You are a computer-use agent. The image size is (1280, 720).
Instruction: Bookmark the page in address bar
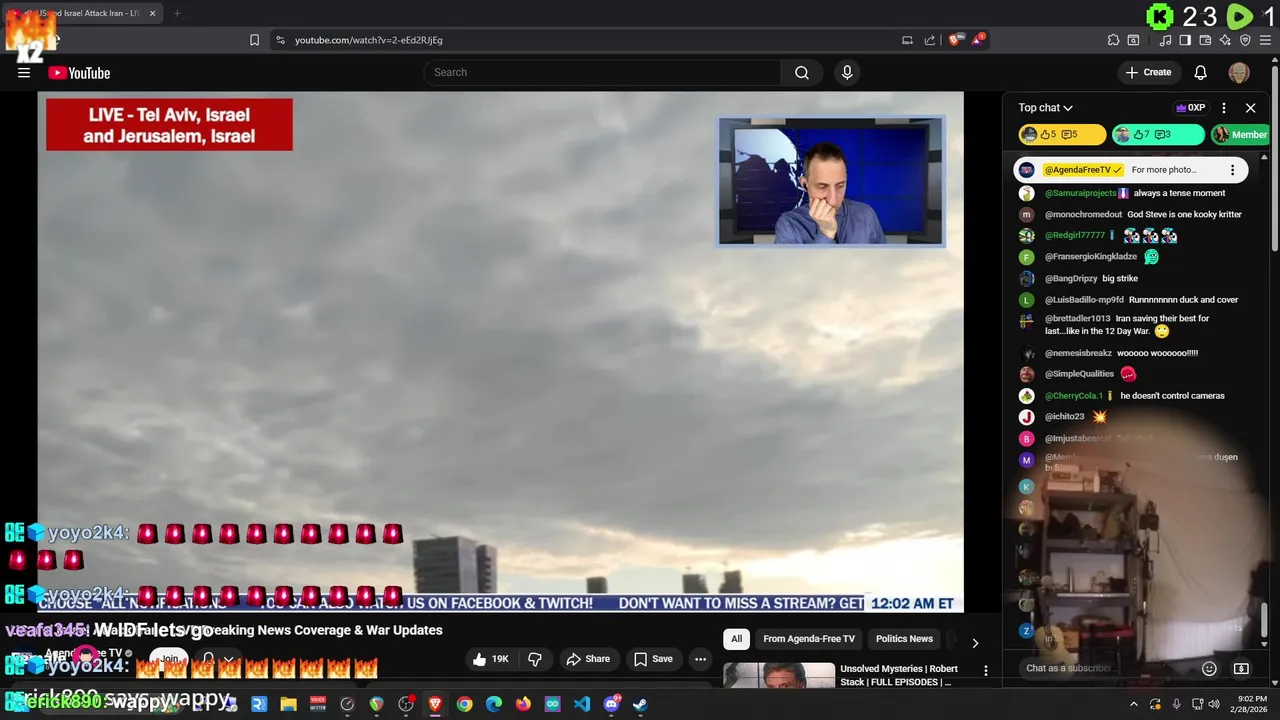(254, 40)
